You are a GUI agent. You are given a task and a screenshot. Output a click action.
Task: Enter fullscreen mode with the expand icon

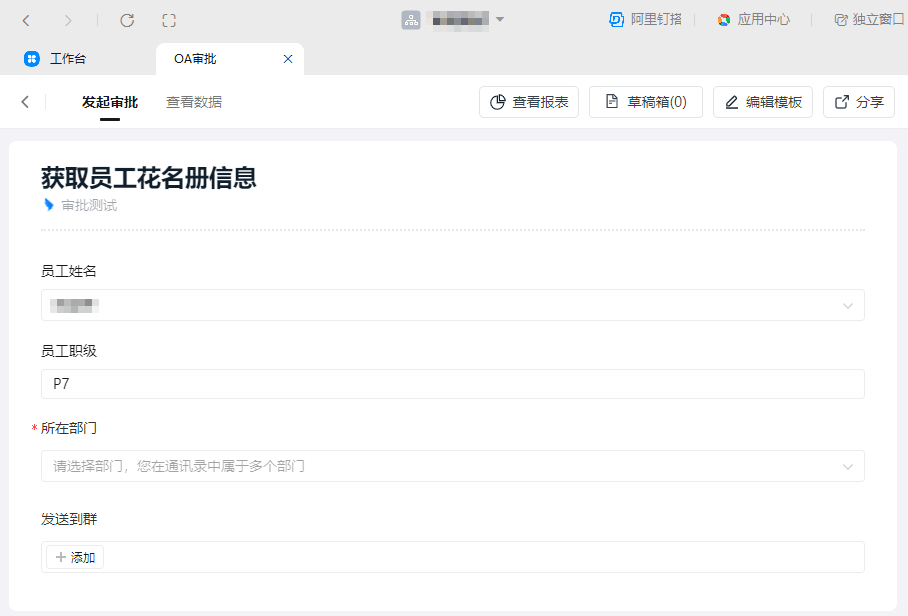coord(168,19)
